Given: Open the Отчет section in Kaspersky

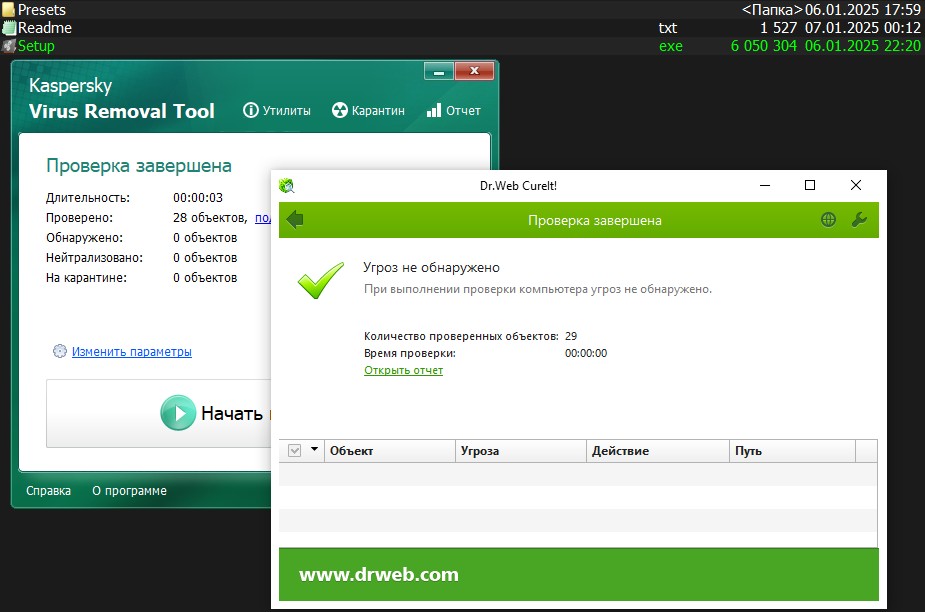Looking at the screenshot, I should point(454,110).
